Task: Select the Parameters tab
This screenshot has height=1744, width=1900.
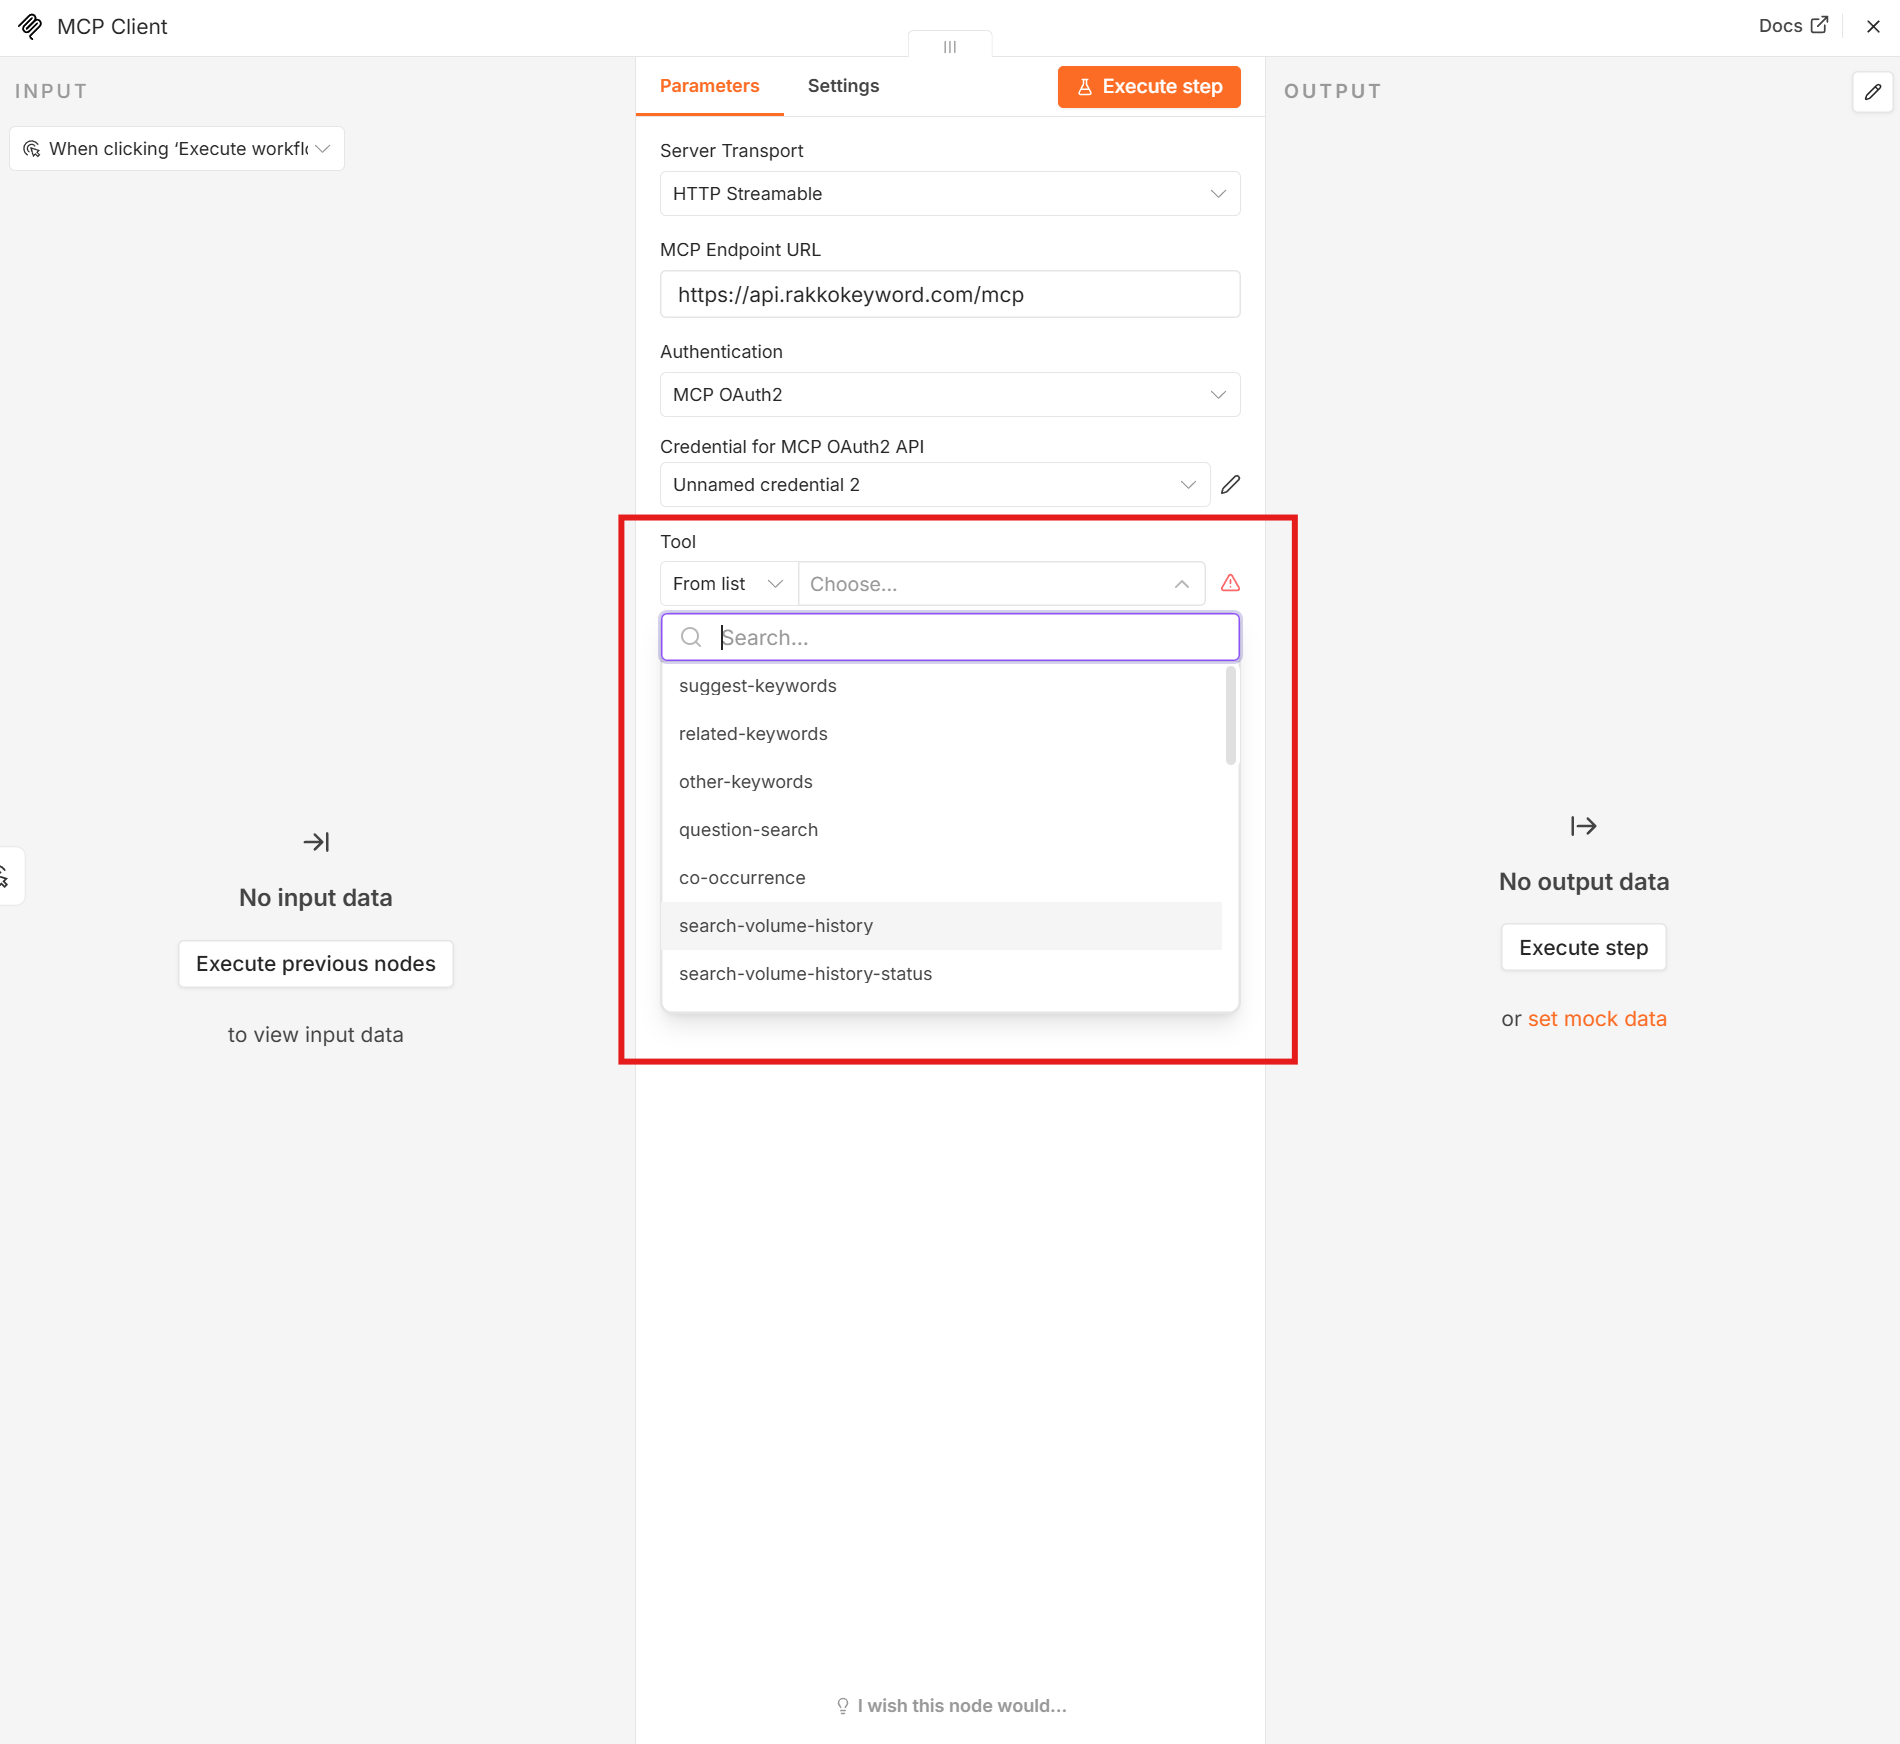Action: coord(709,86)
